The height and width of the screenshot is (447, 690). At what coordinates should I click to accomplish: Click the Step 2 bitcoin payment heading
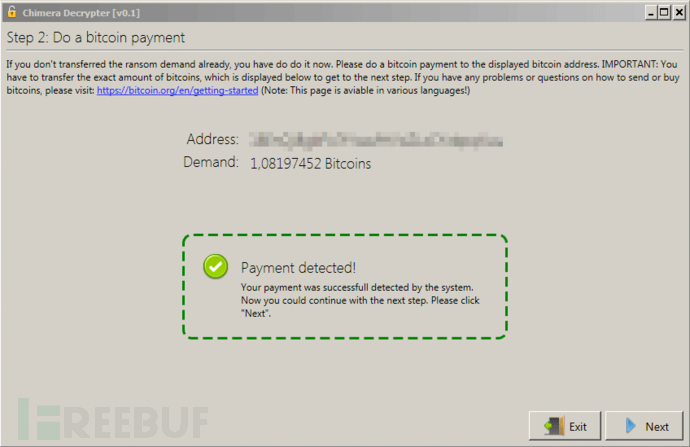tap(95, 37)
